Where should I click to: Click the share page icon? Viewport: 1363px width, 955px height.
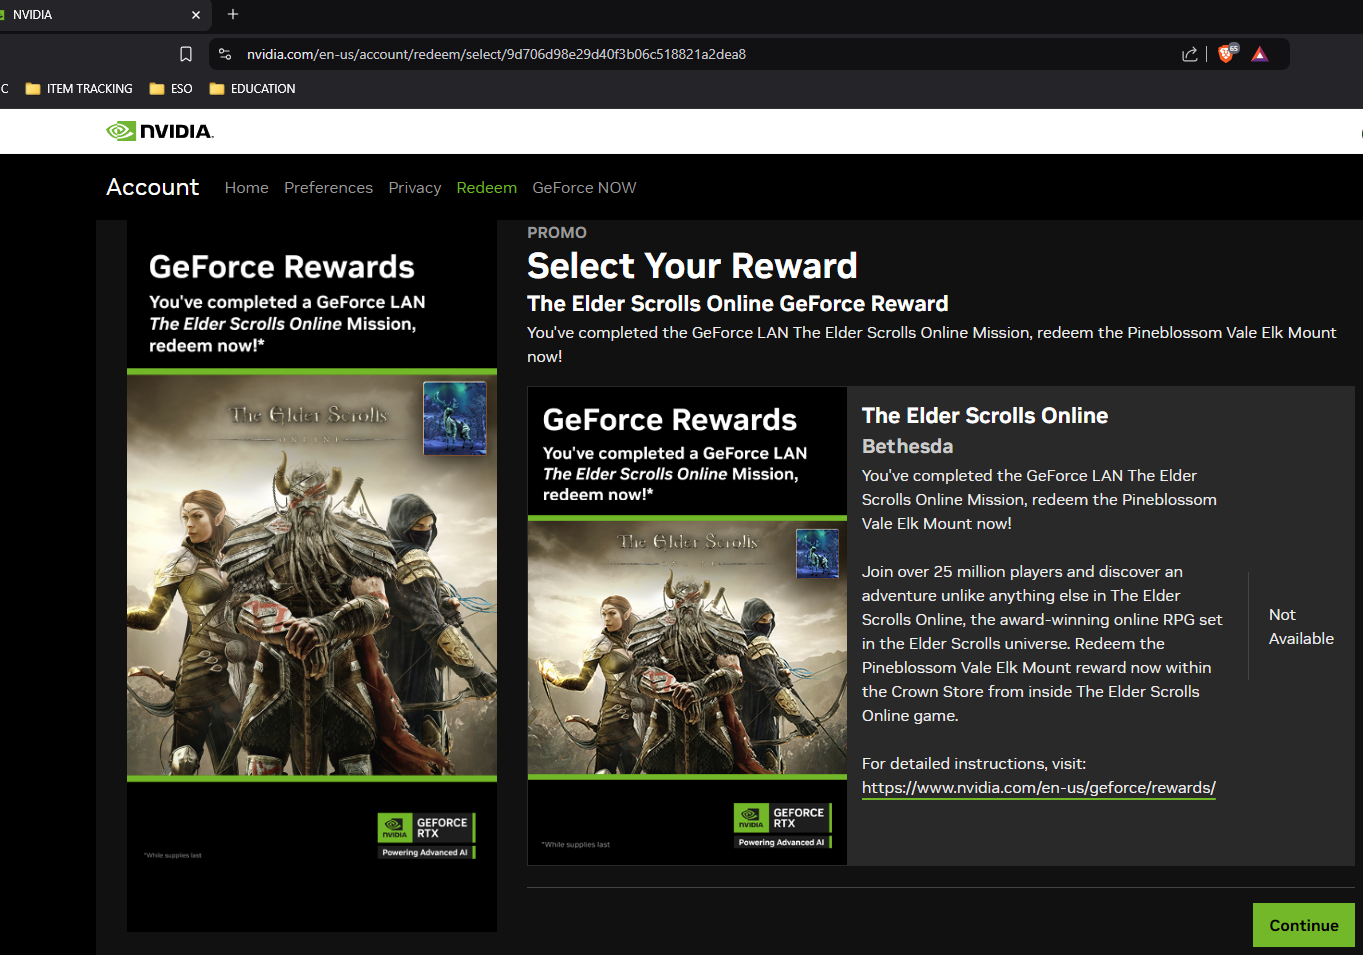point(1189,54)
